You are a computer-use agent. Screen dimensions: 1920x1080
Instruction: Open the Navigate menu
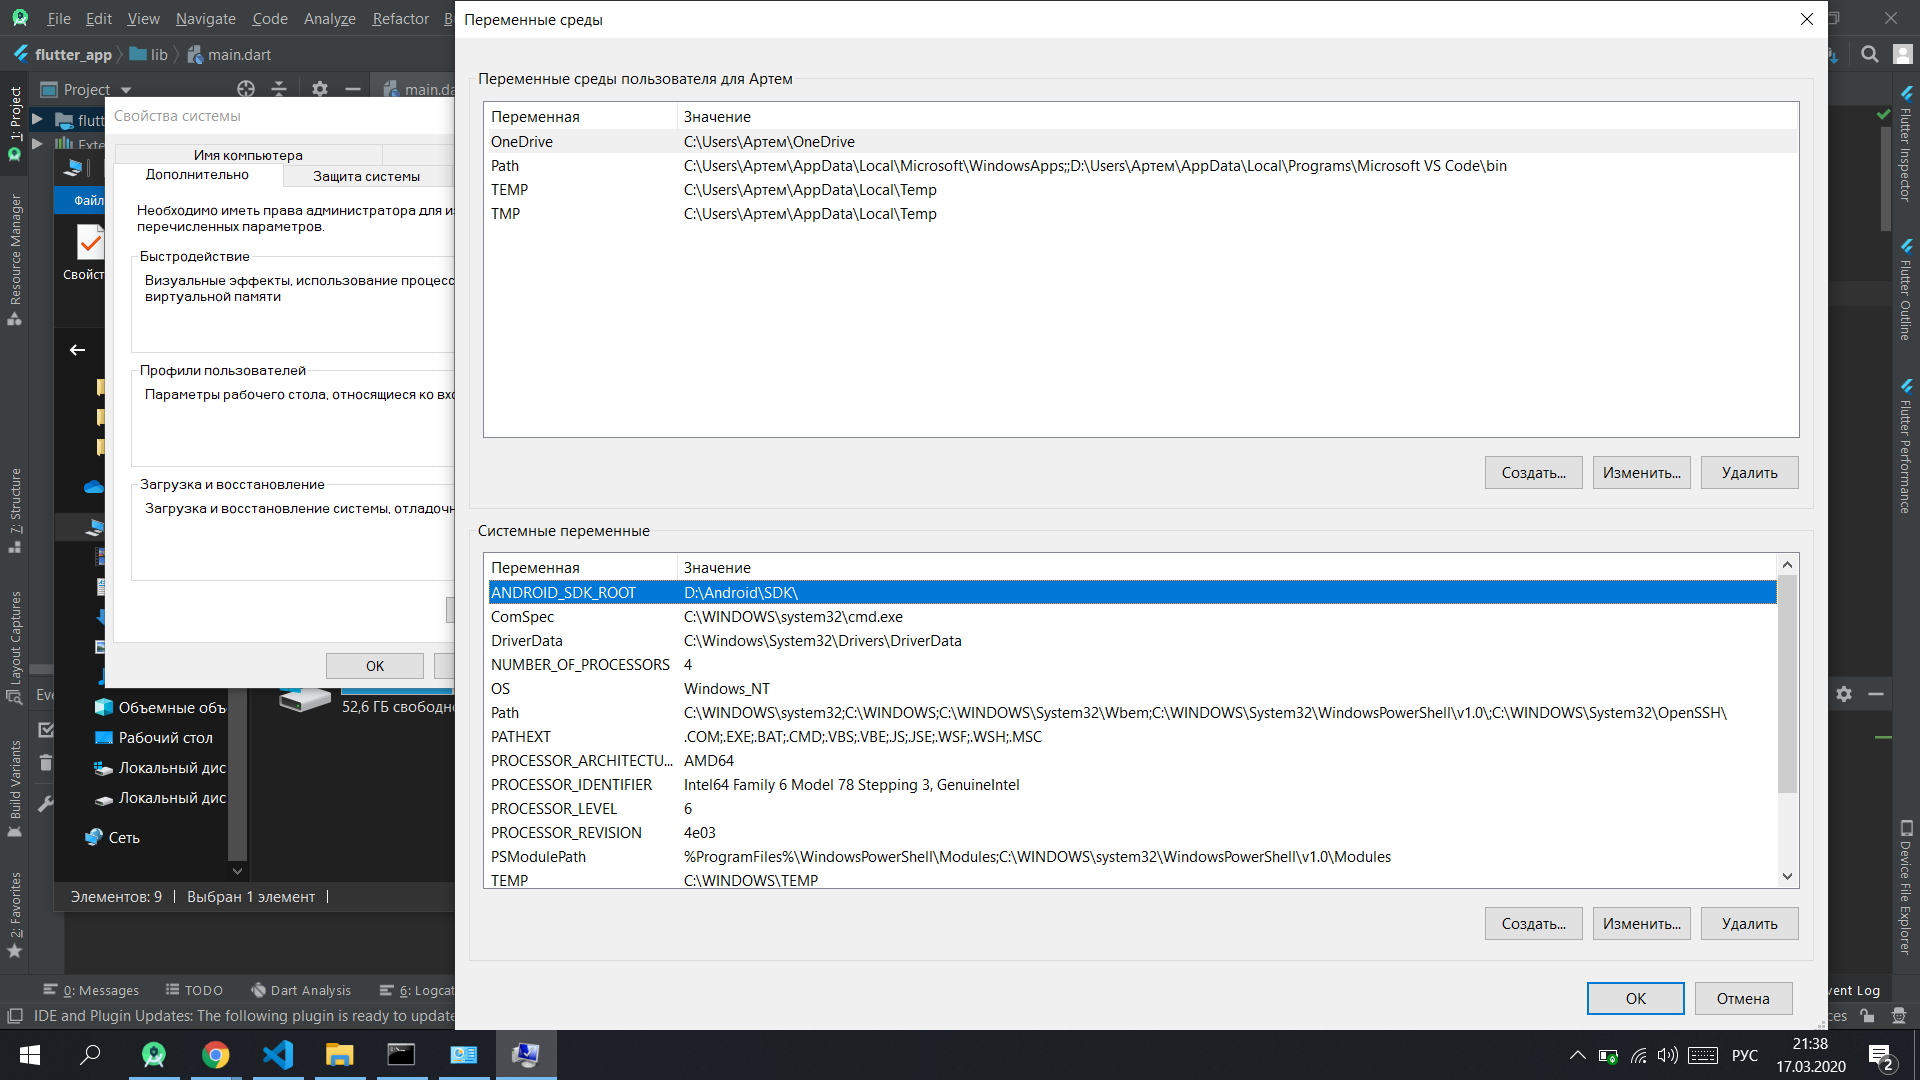pyautogui.click(x=205, y=18)
